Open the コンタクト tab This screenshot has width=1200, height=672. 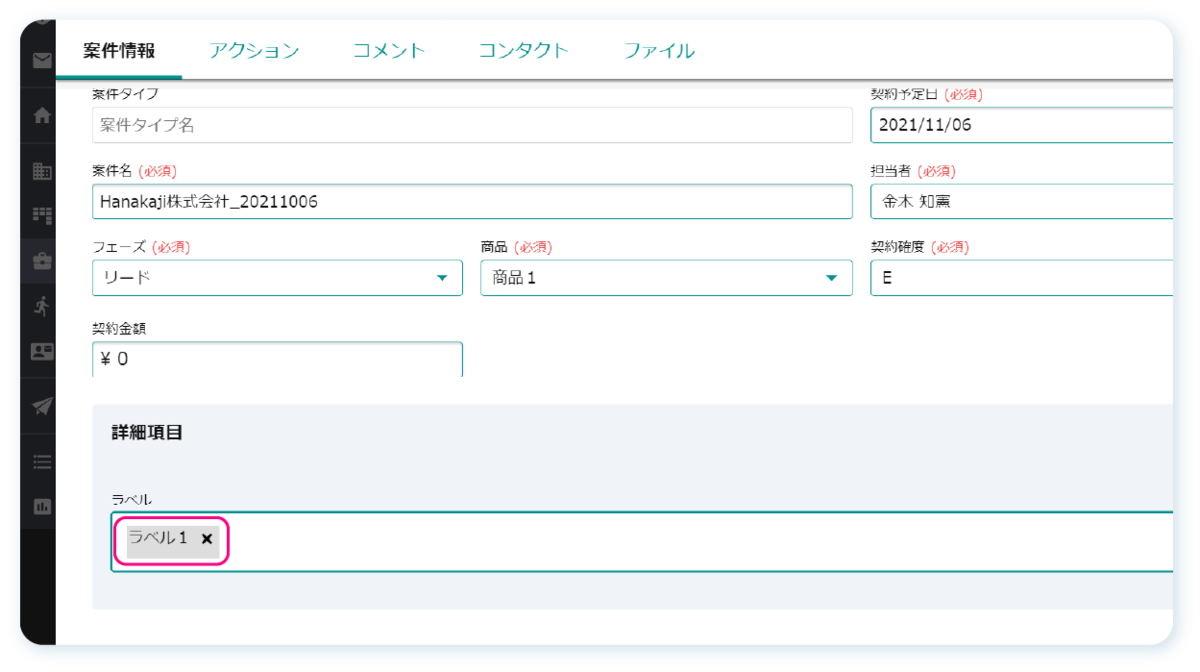[523, 51]
